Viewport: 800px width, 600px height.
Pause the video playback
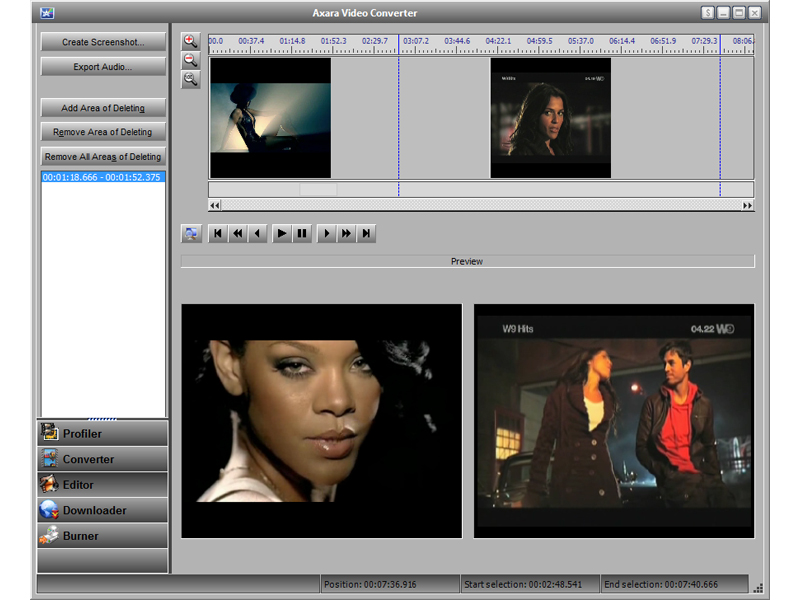[x=302, y=234]
